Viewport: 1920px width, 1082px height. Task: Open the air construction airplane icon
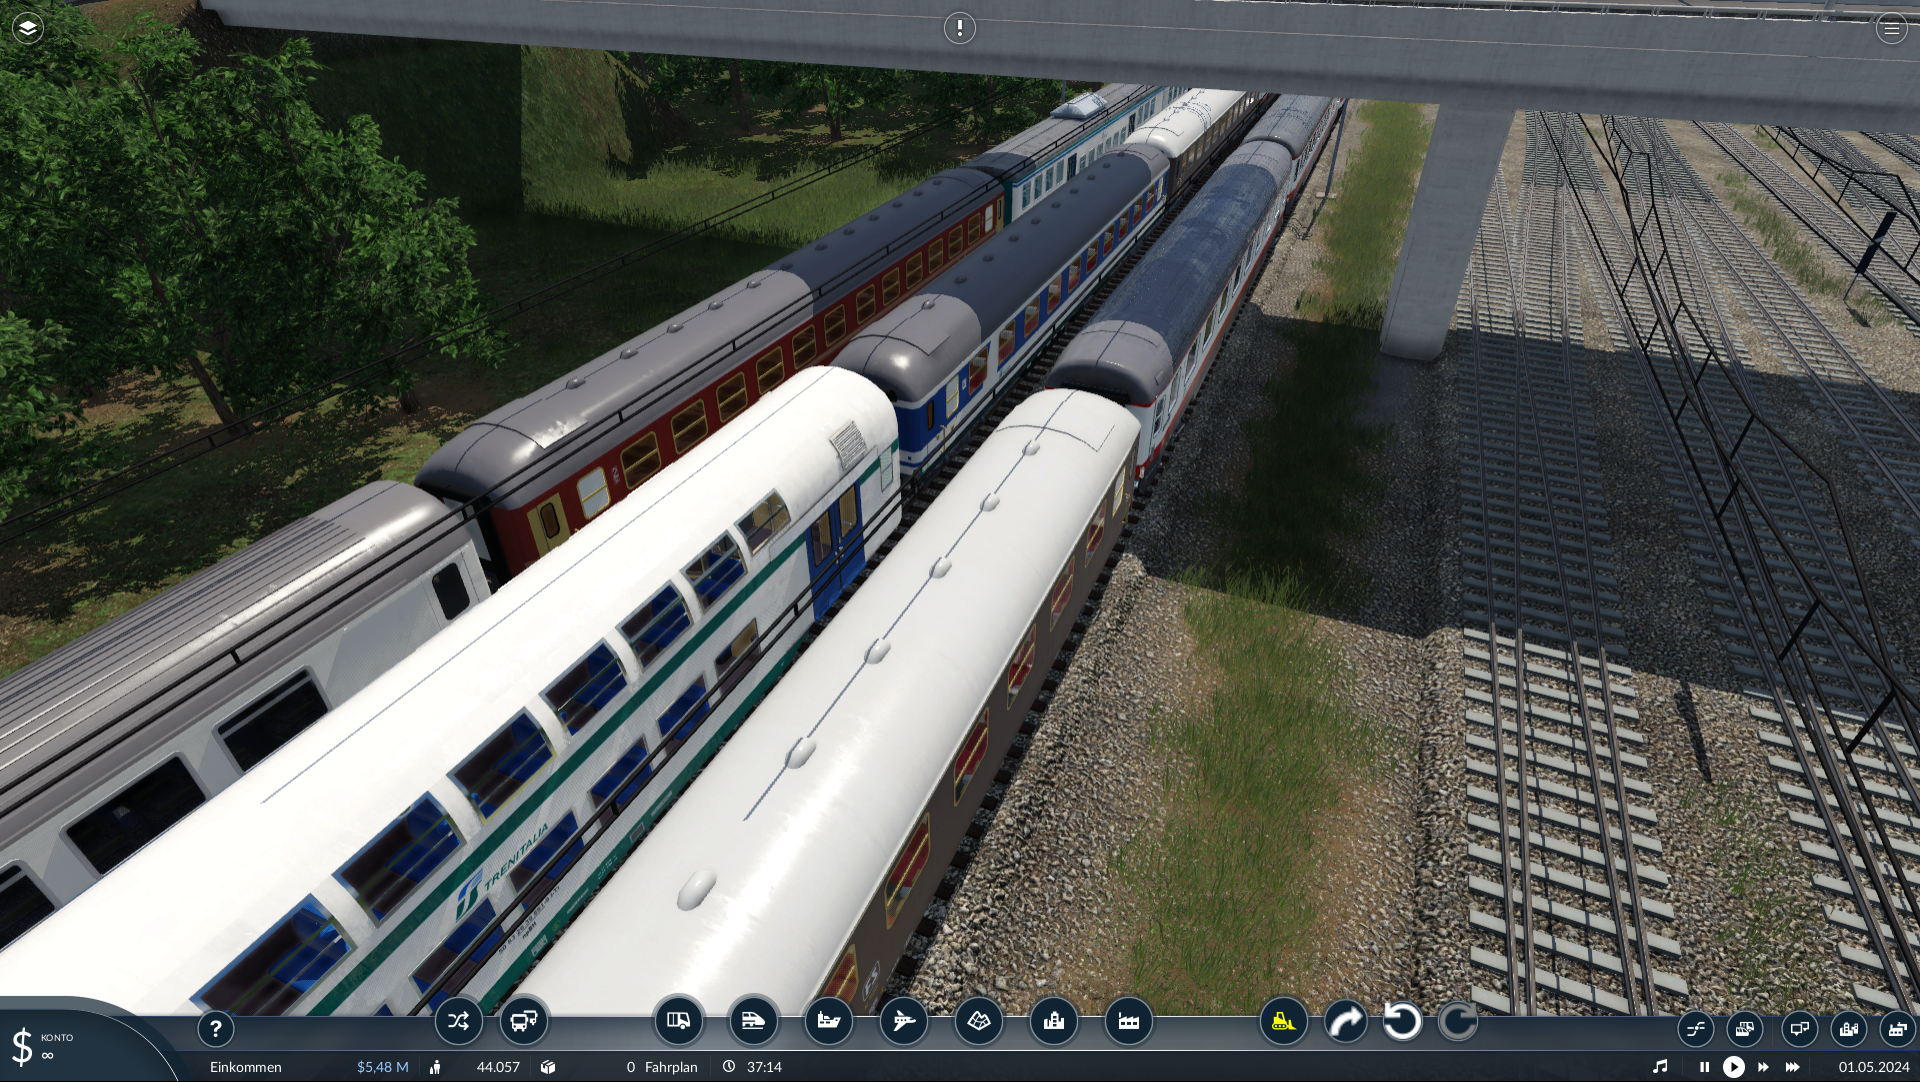coord(904,1021)
